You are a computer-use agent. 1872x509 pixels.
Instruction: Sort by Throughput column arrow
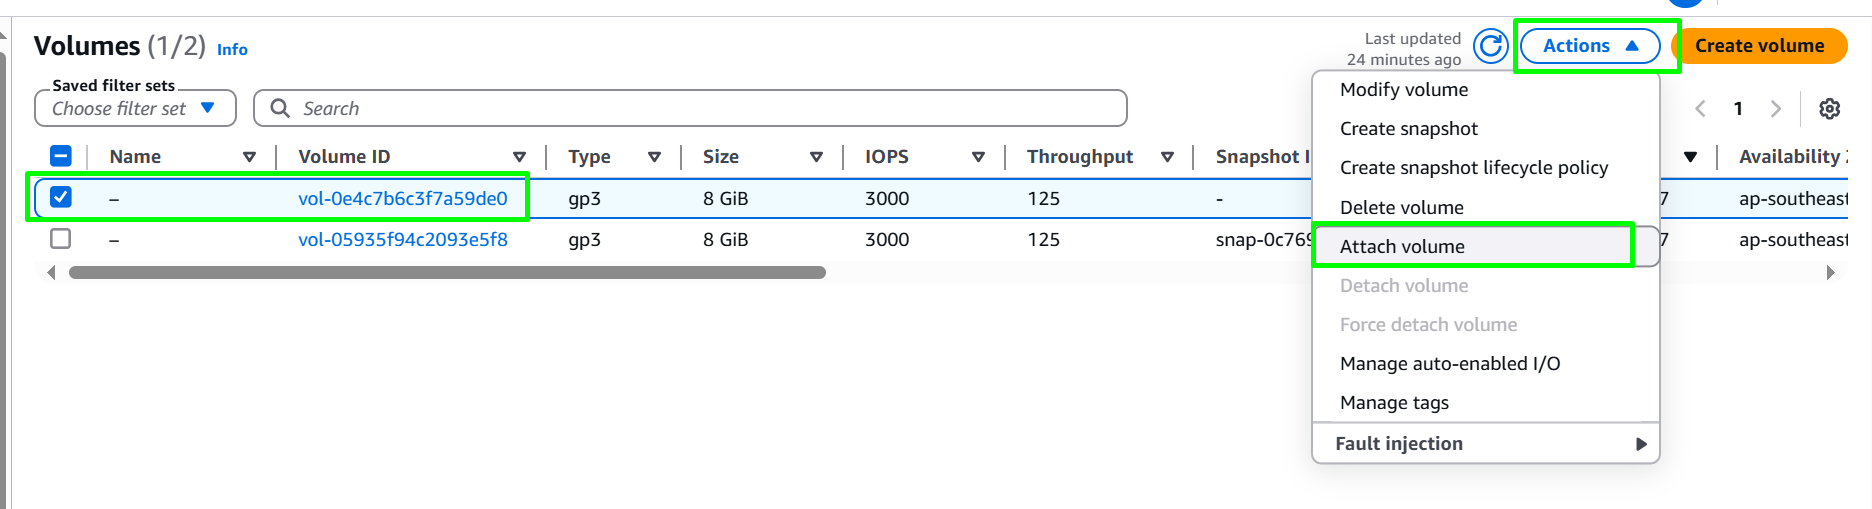1167,157
